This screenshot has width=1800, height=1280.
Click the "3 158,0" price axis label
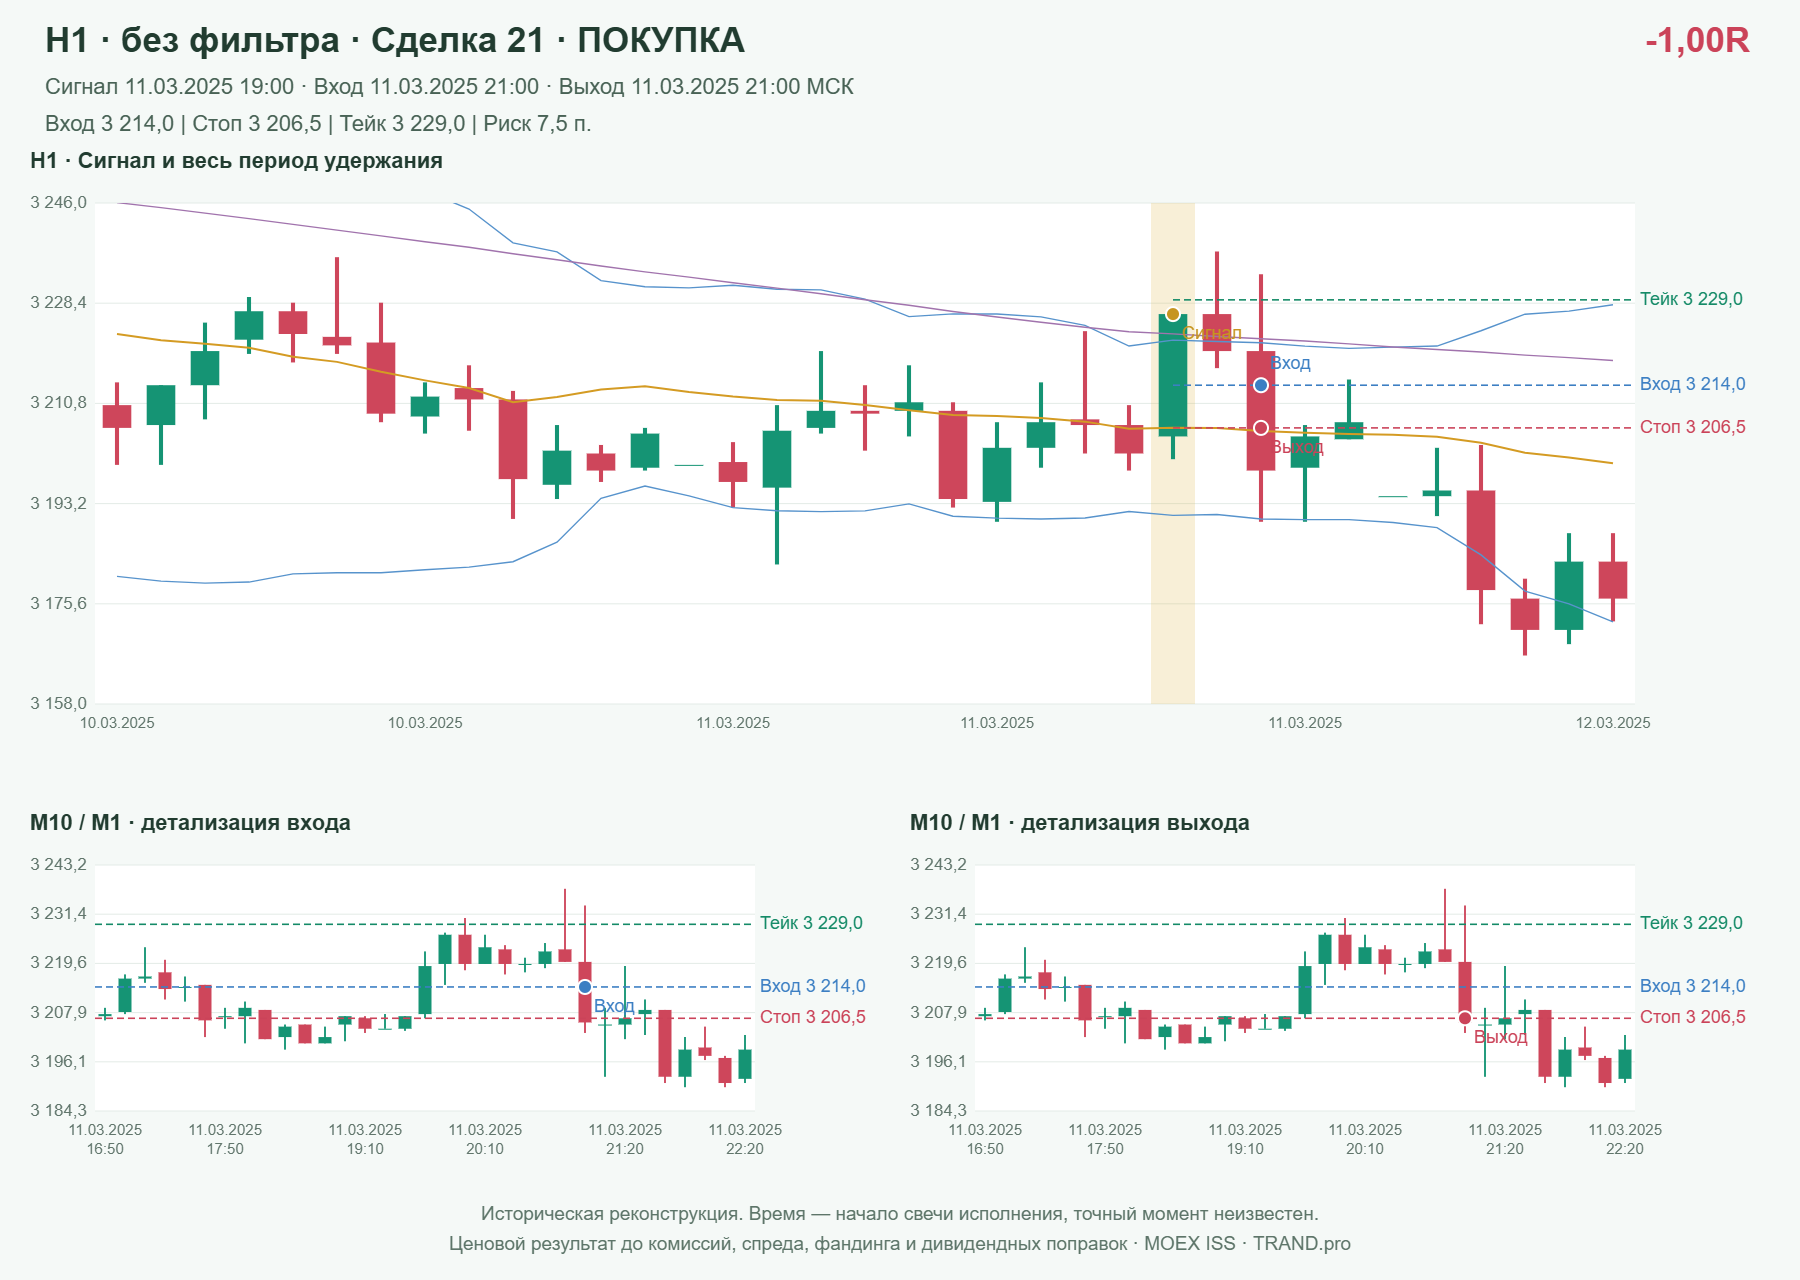point(59,703)
